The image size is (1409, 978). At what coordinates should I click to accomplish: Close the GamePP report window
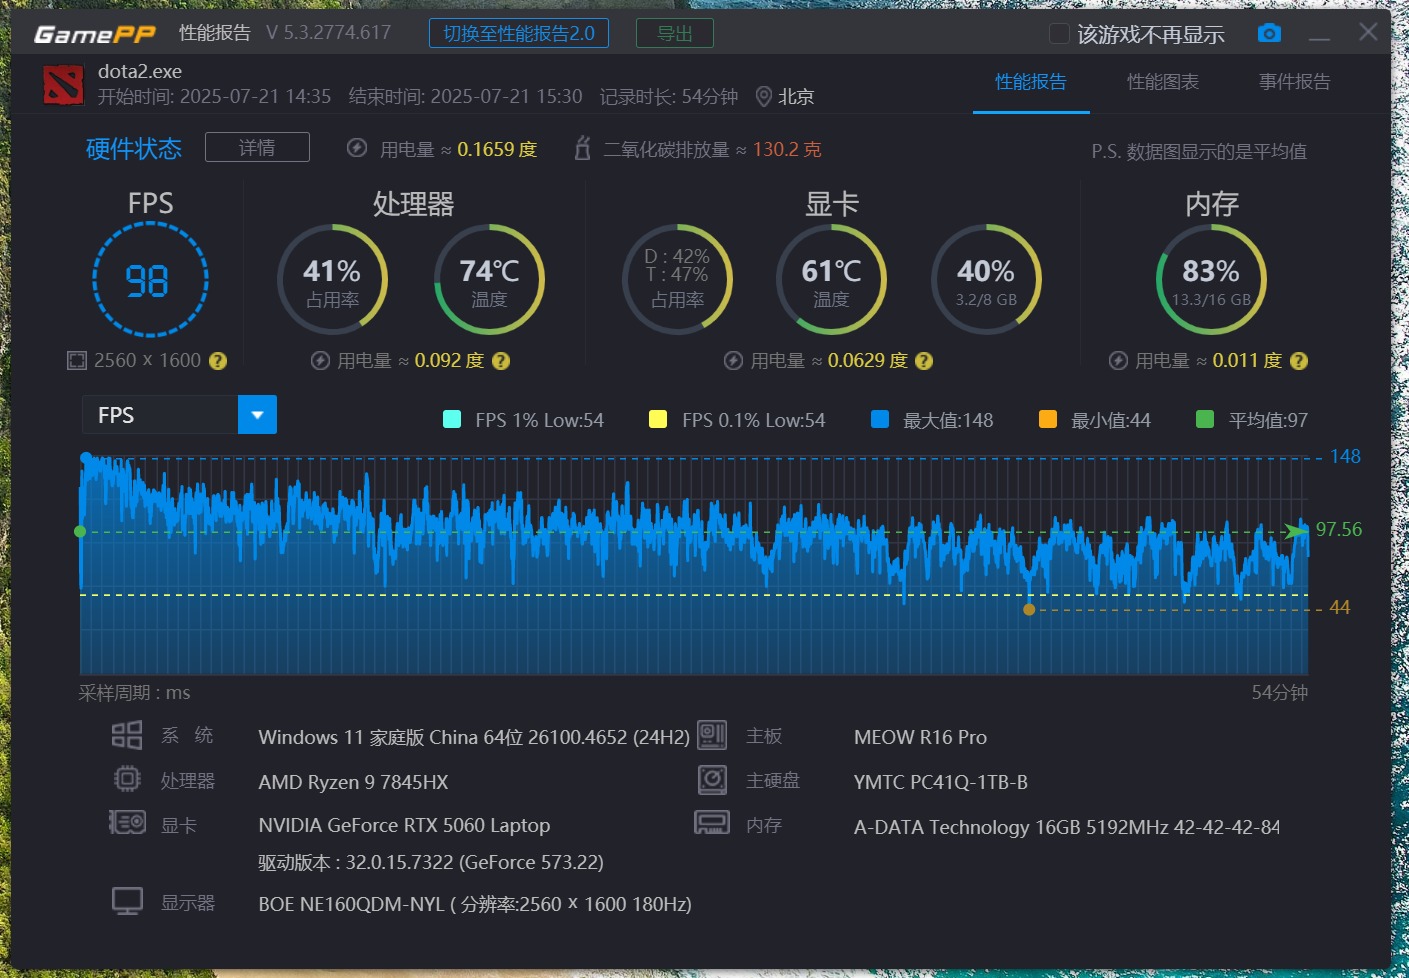(x=1368, y=32)
